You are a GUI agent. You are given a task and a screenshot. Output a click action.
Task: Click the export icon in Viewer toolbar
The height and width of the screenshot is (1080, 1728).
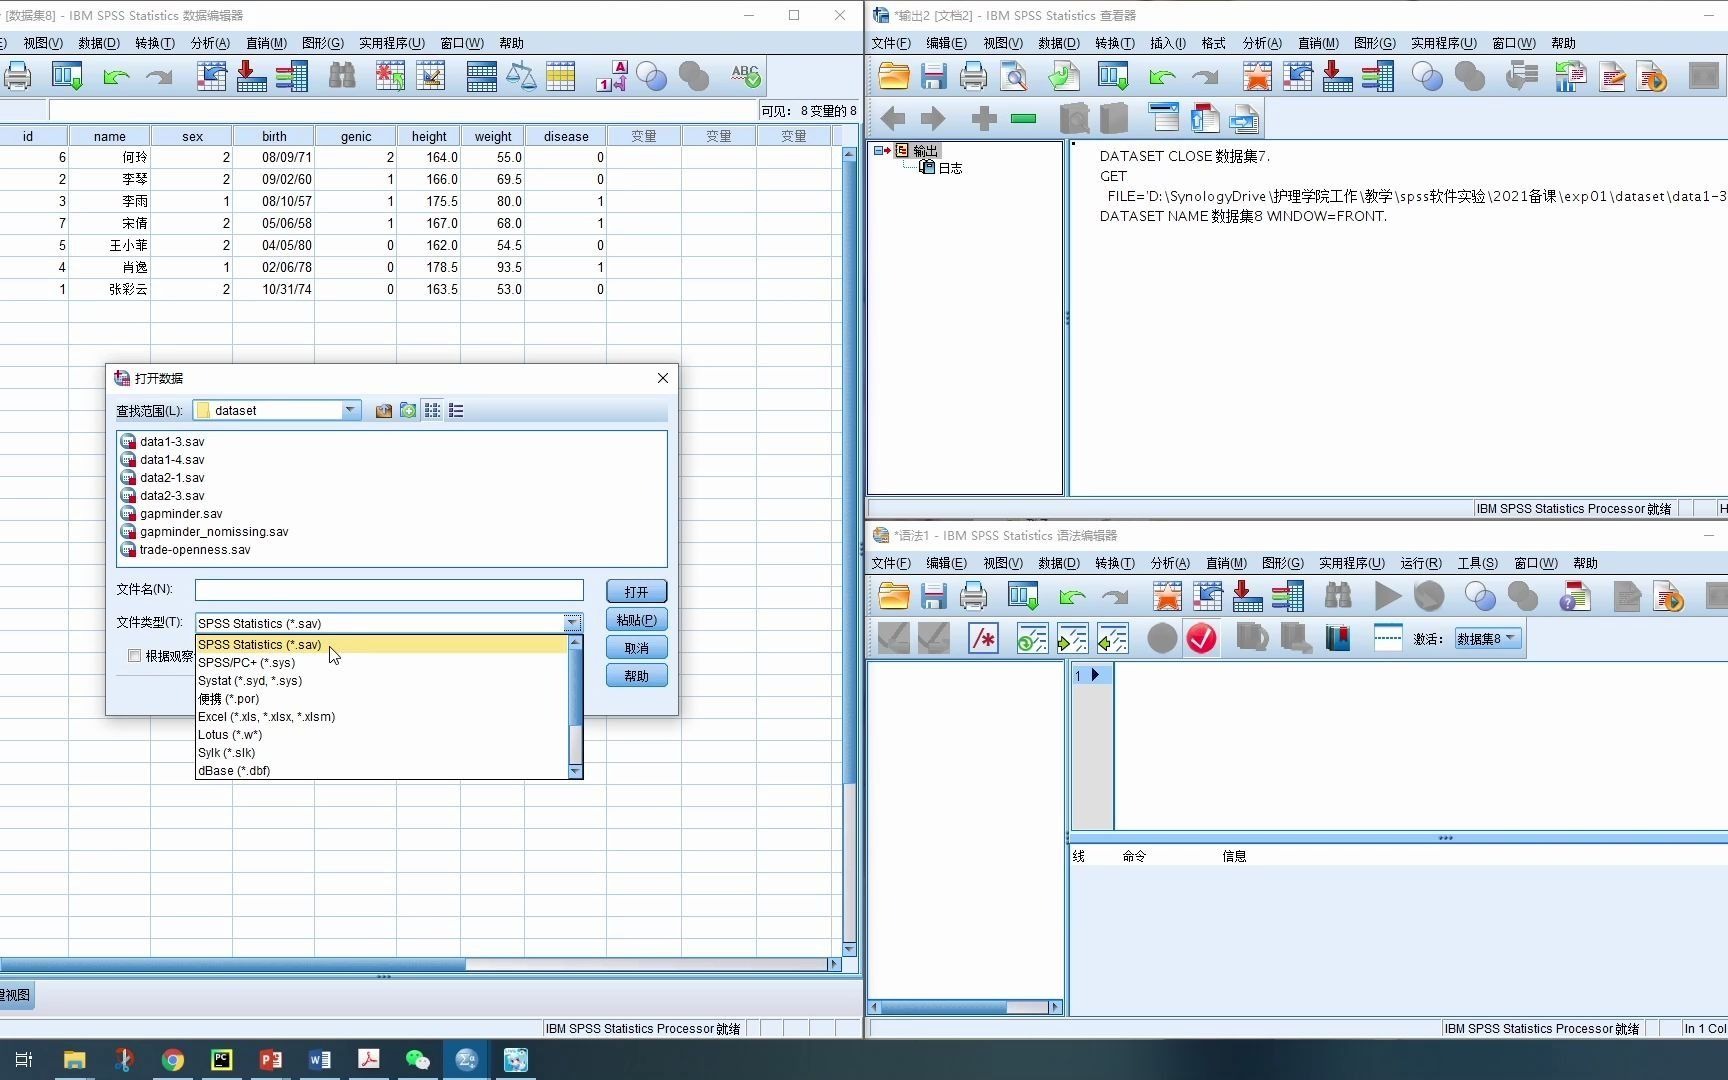[1064, 77]
